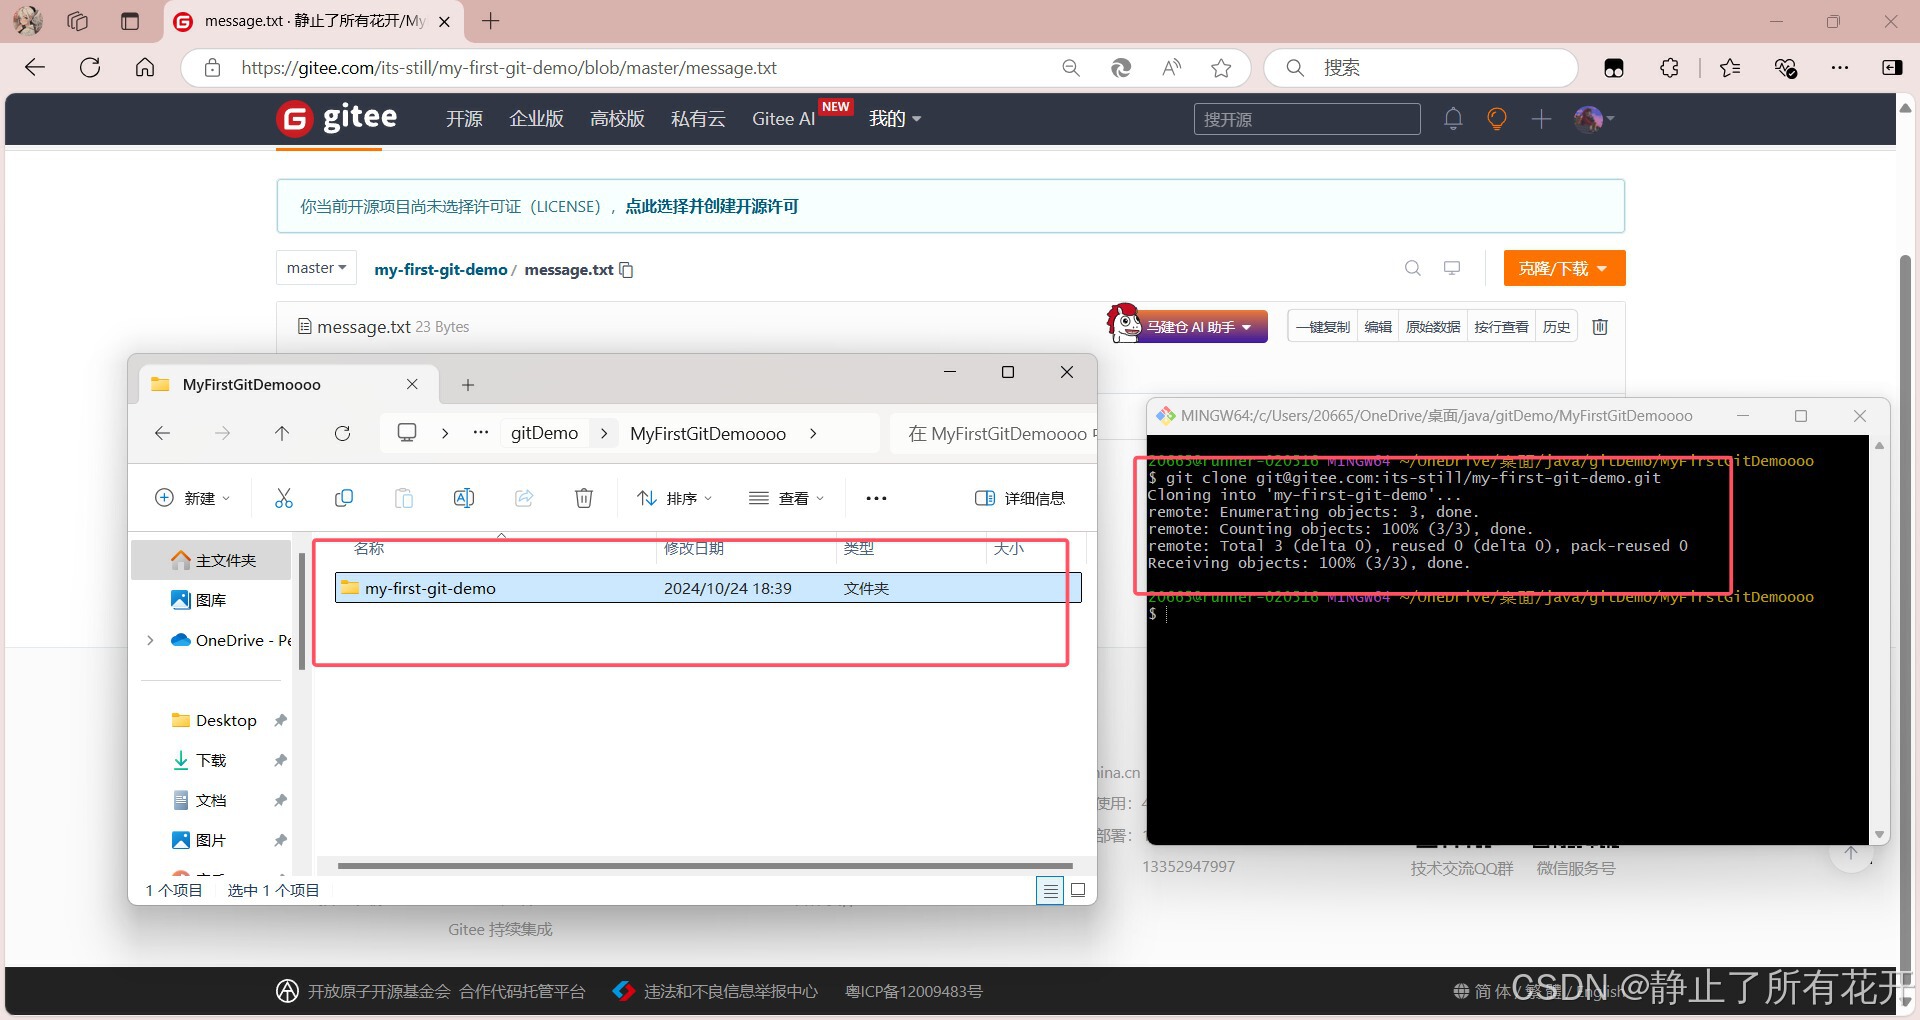The width and height of the screenshot is (1920, 1020).
Task: Click the Paste icon in Explorer toolbar
Action: coord(404,498)
